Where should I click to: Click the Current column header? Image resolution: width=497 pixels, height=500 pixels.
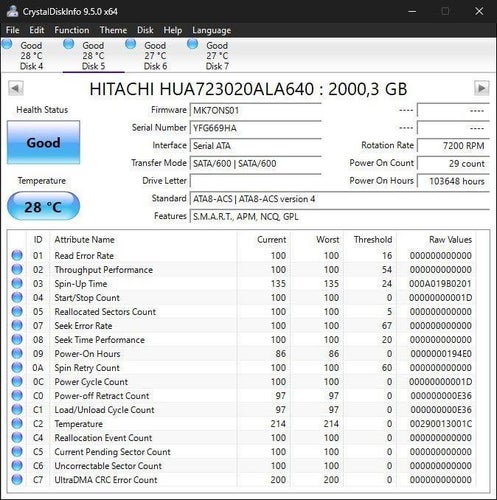271,239
